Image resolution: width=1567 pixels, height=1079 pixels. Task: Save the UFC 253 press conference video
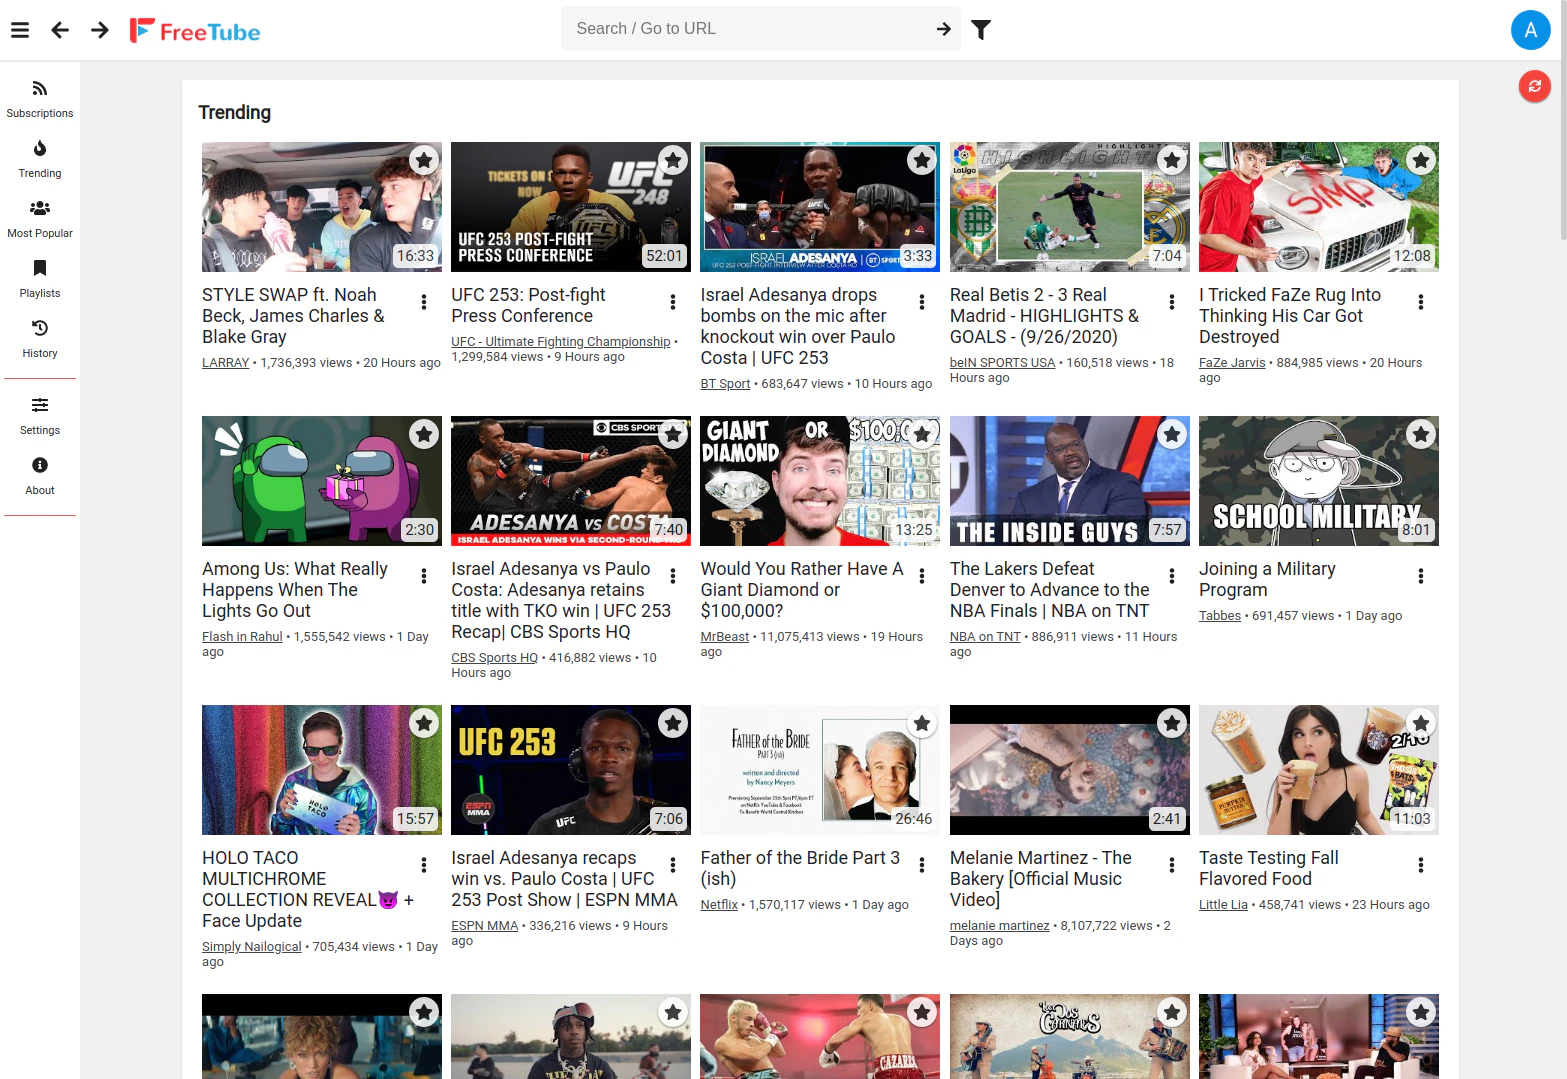click(672, 160)
